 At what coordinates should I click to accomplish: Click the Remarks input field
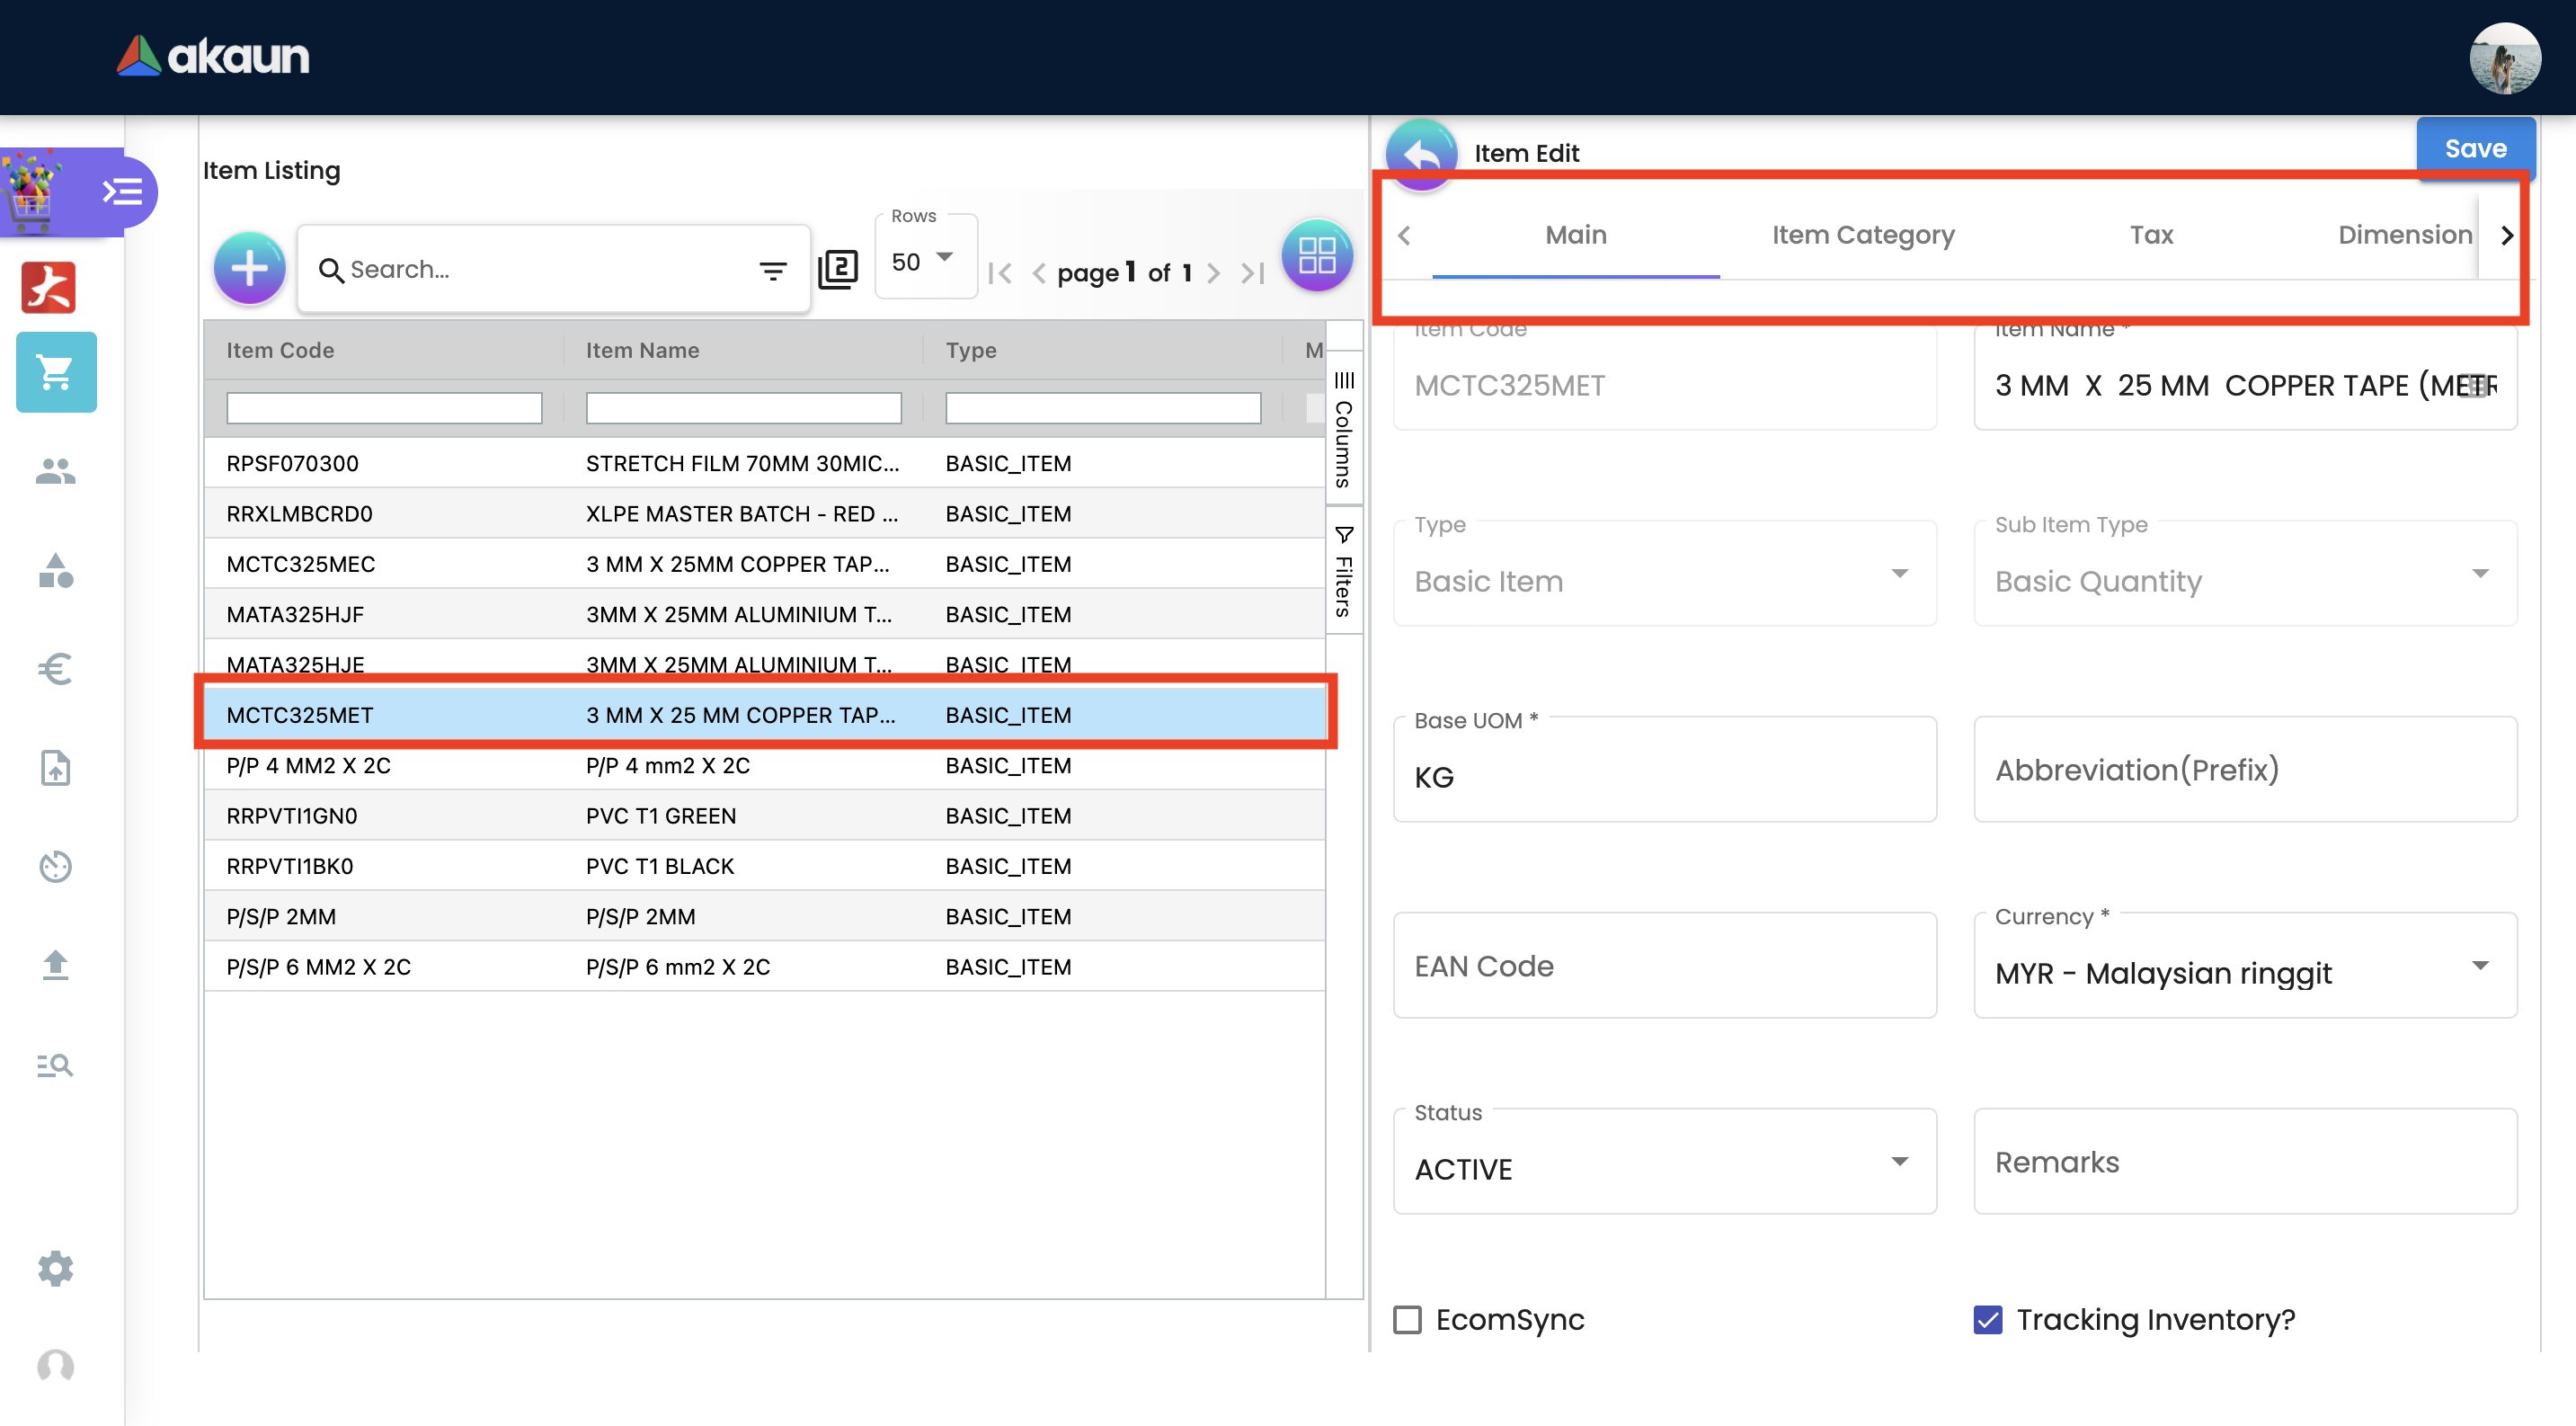[x=2244, y=1161]
